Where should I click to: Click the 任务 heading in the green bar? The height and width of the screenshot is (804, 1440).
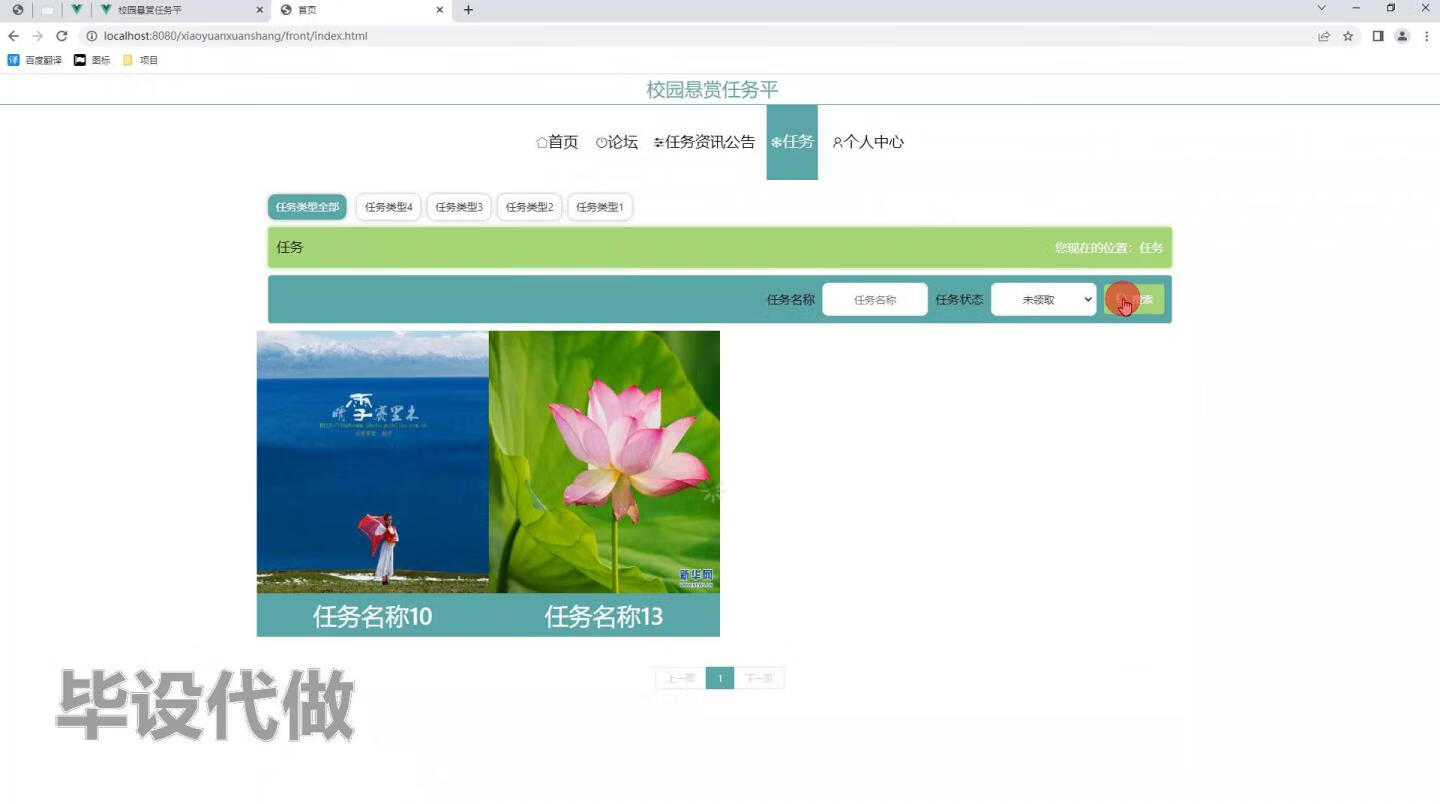pyautogui.click(x=290, y=247)
